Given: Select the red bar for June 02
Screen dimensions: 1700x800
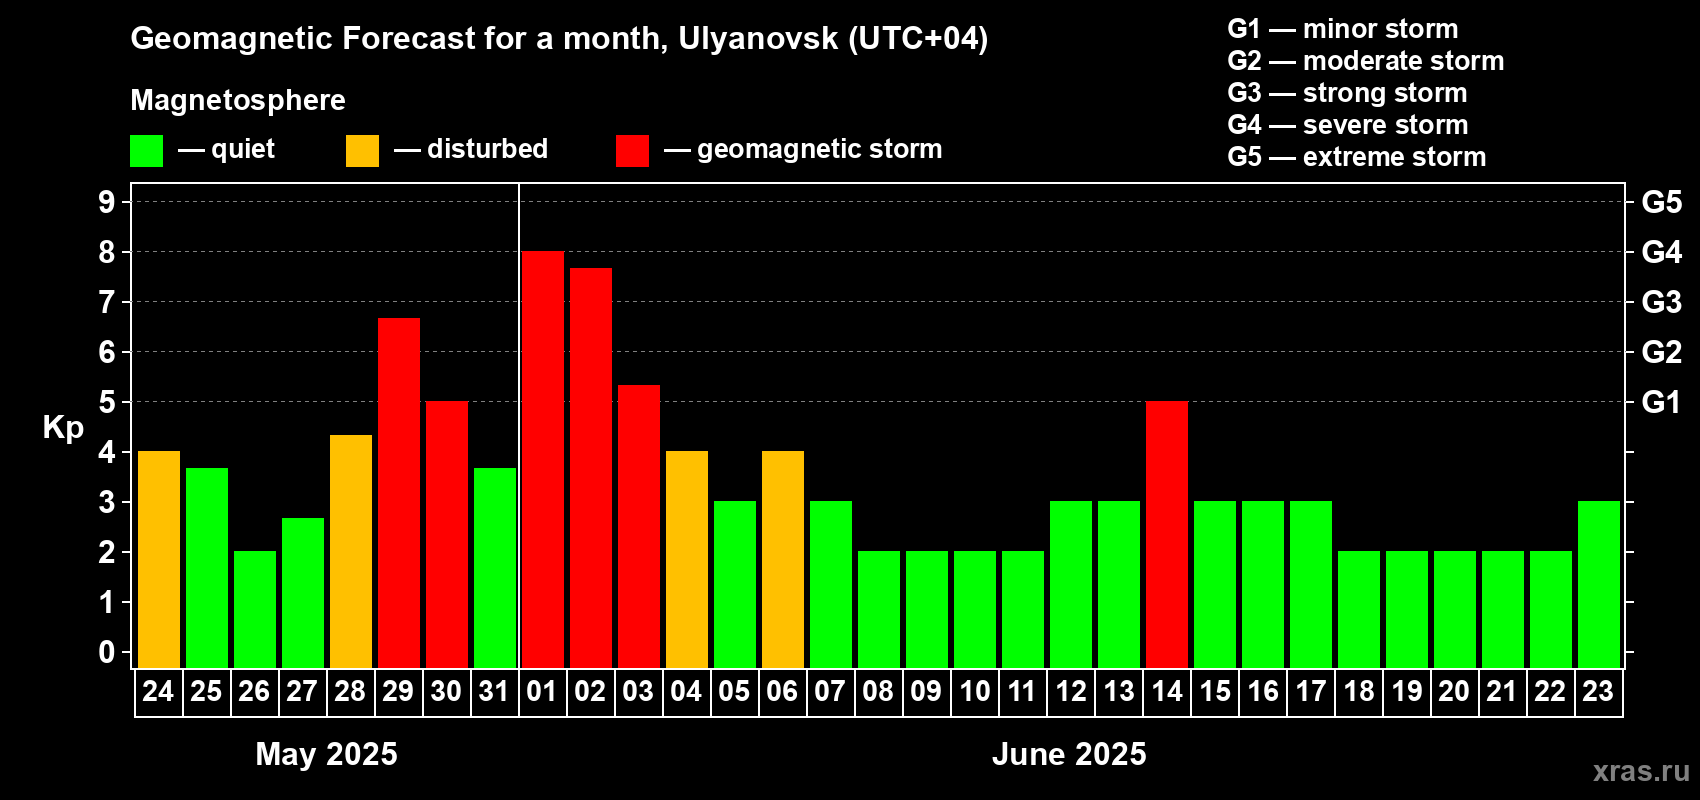Looking at the screenshot, I should pos(590,468).
